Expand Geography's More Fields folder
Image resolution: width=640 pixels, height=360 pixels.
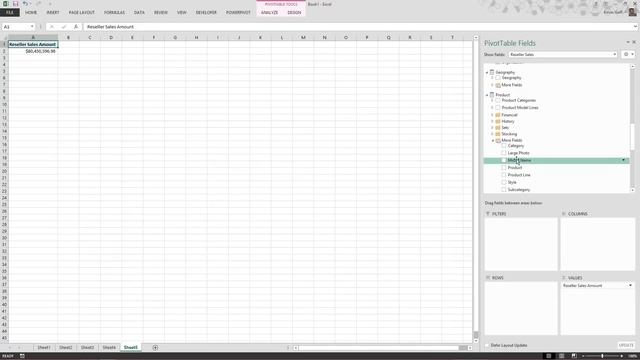(493, 85)
